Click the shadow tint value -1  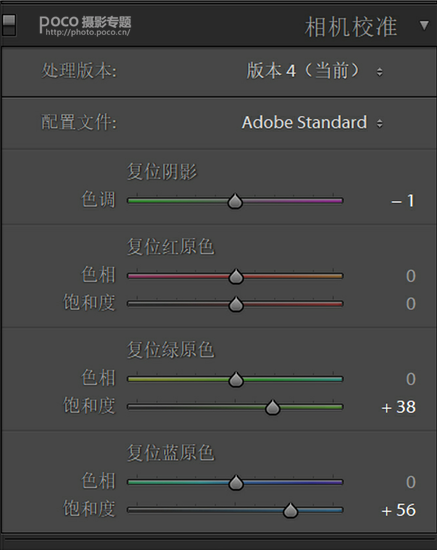pos(403,201)
